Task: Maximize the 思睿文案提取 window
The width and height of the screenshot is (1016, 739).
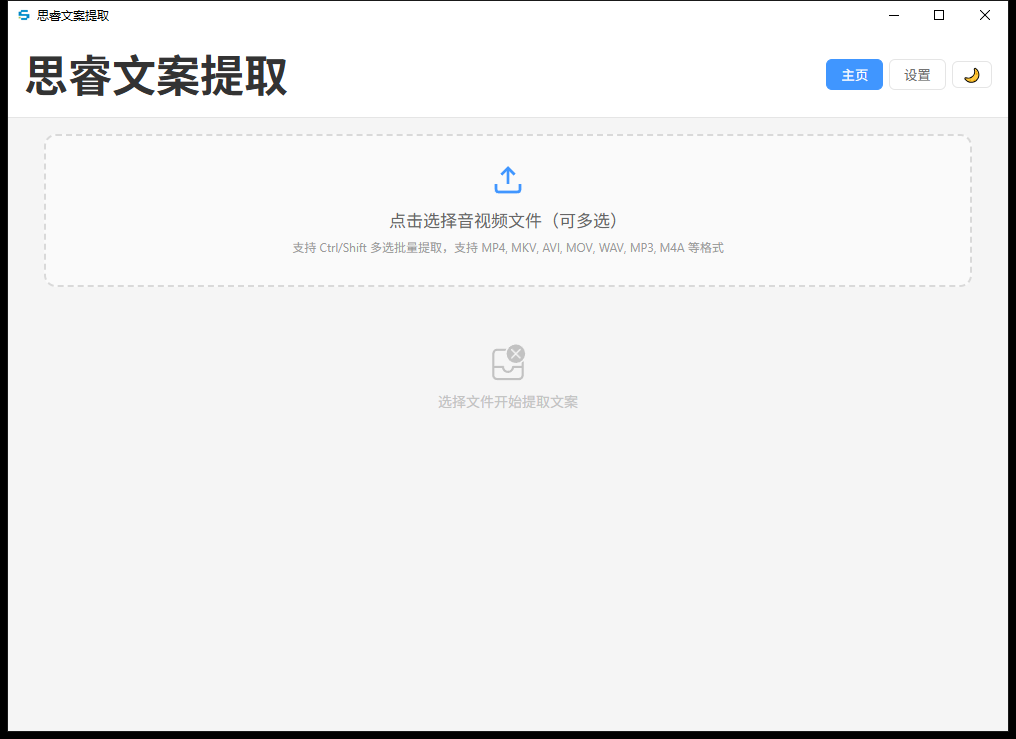Action: (938, 15)
